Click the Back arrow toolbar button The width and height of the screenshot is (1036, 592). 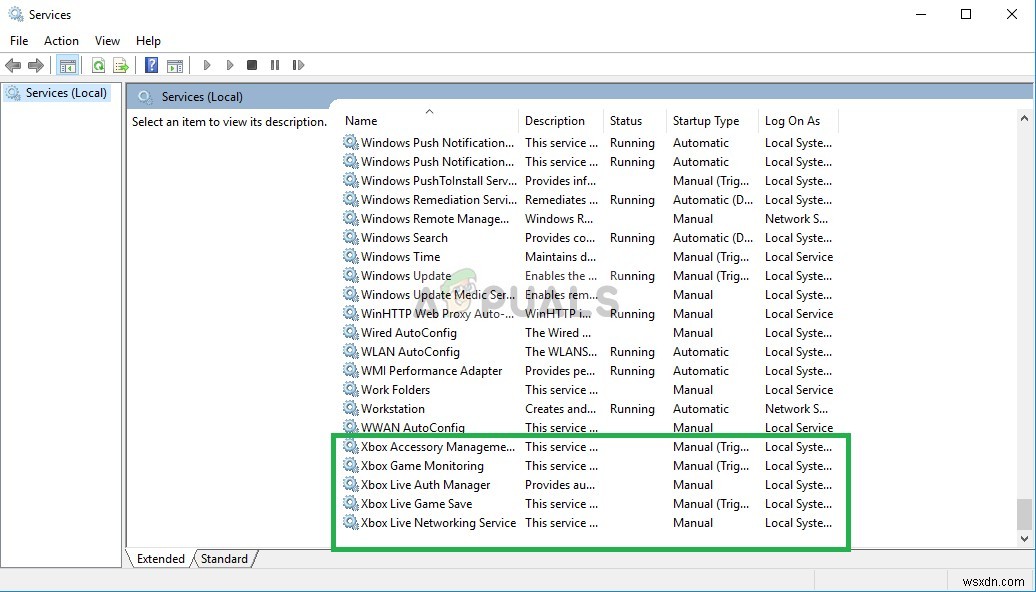point(13,65)
